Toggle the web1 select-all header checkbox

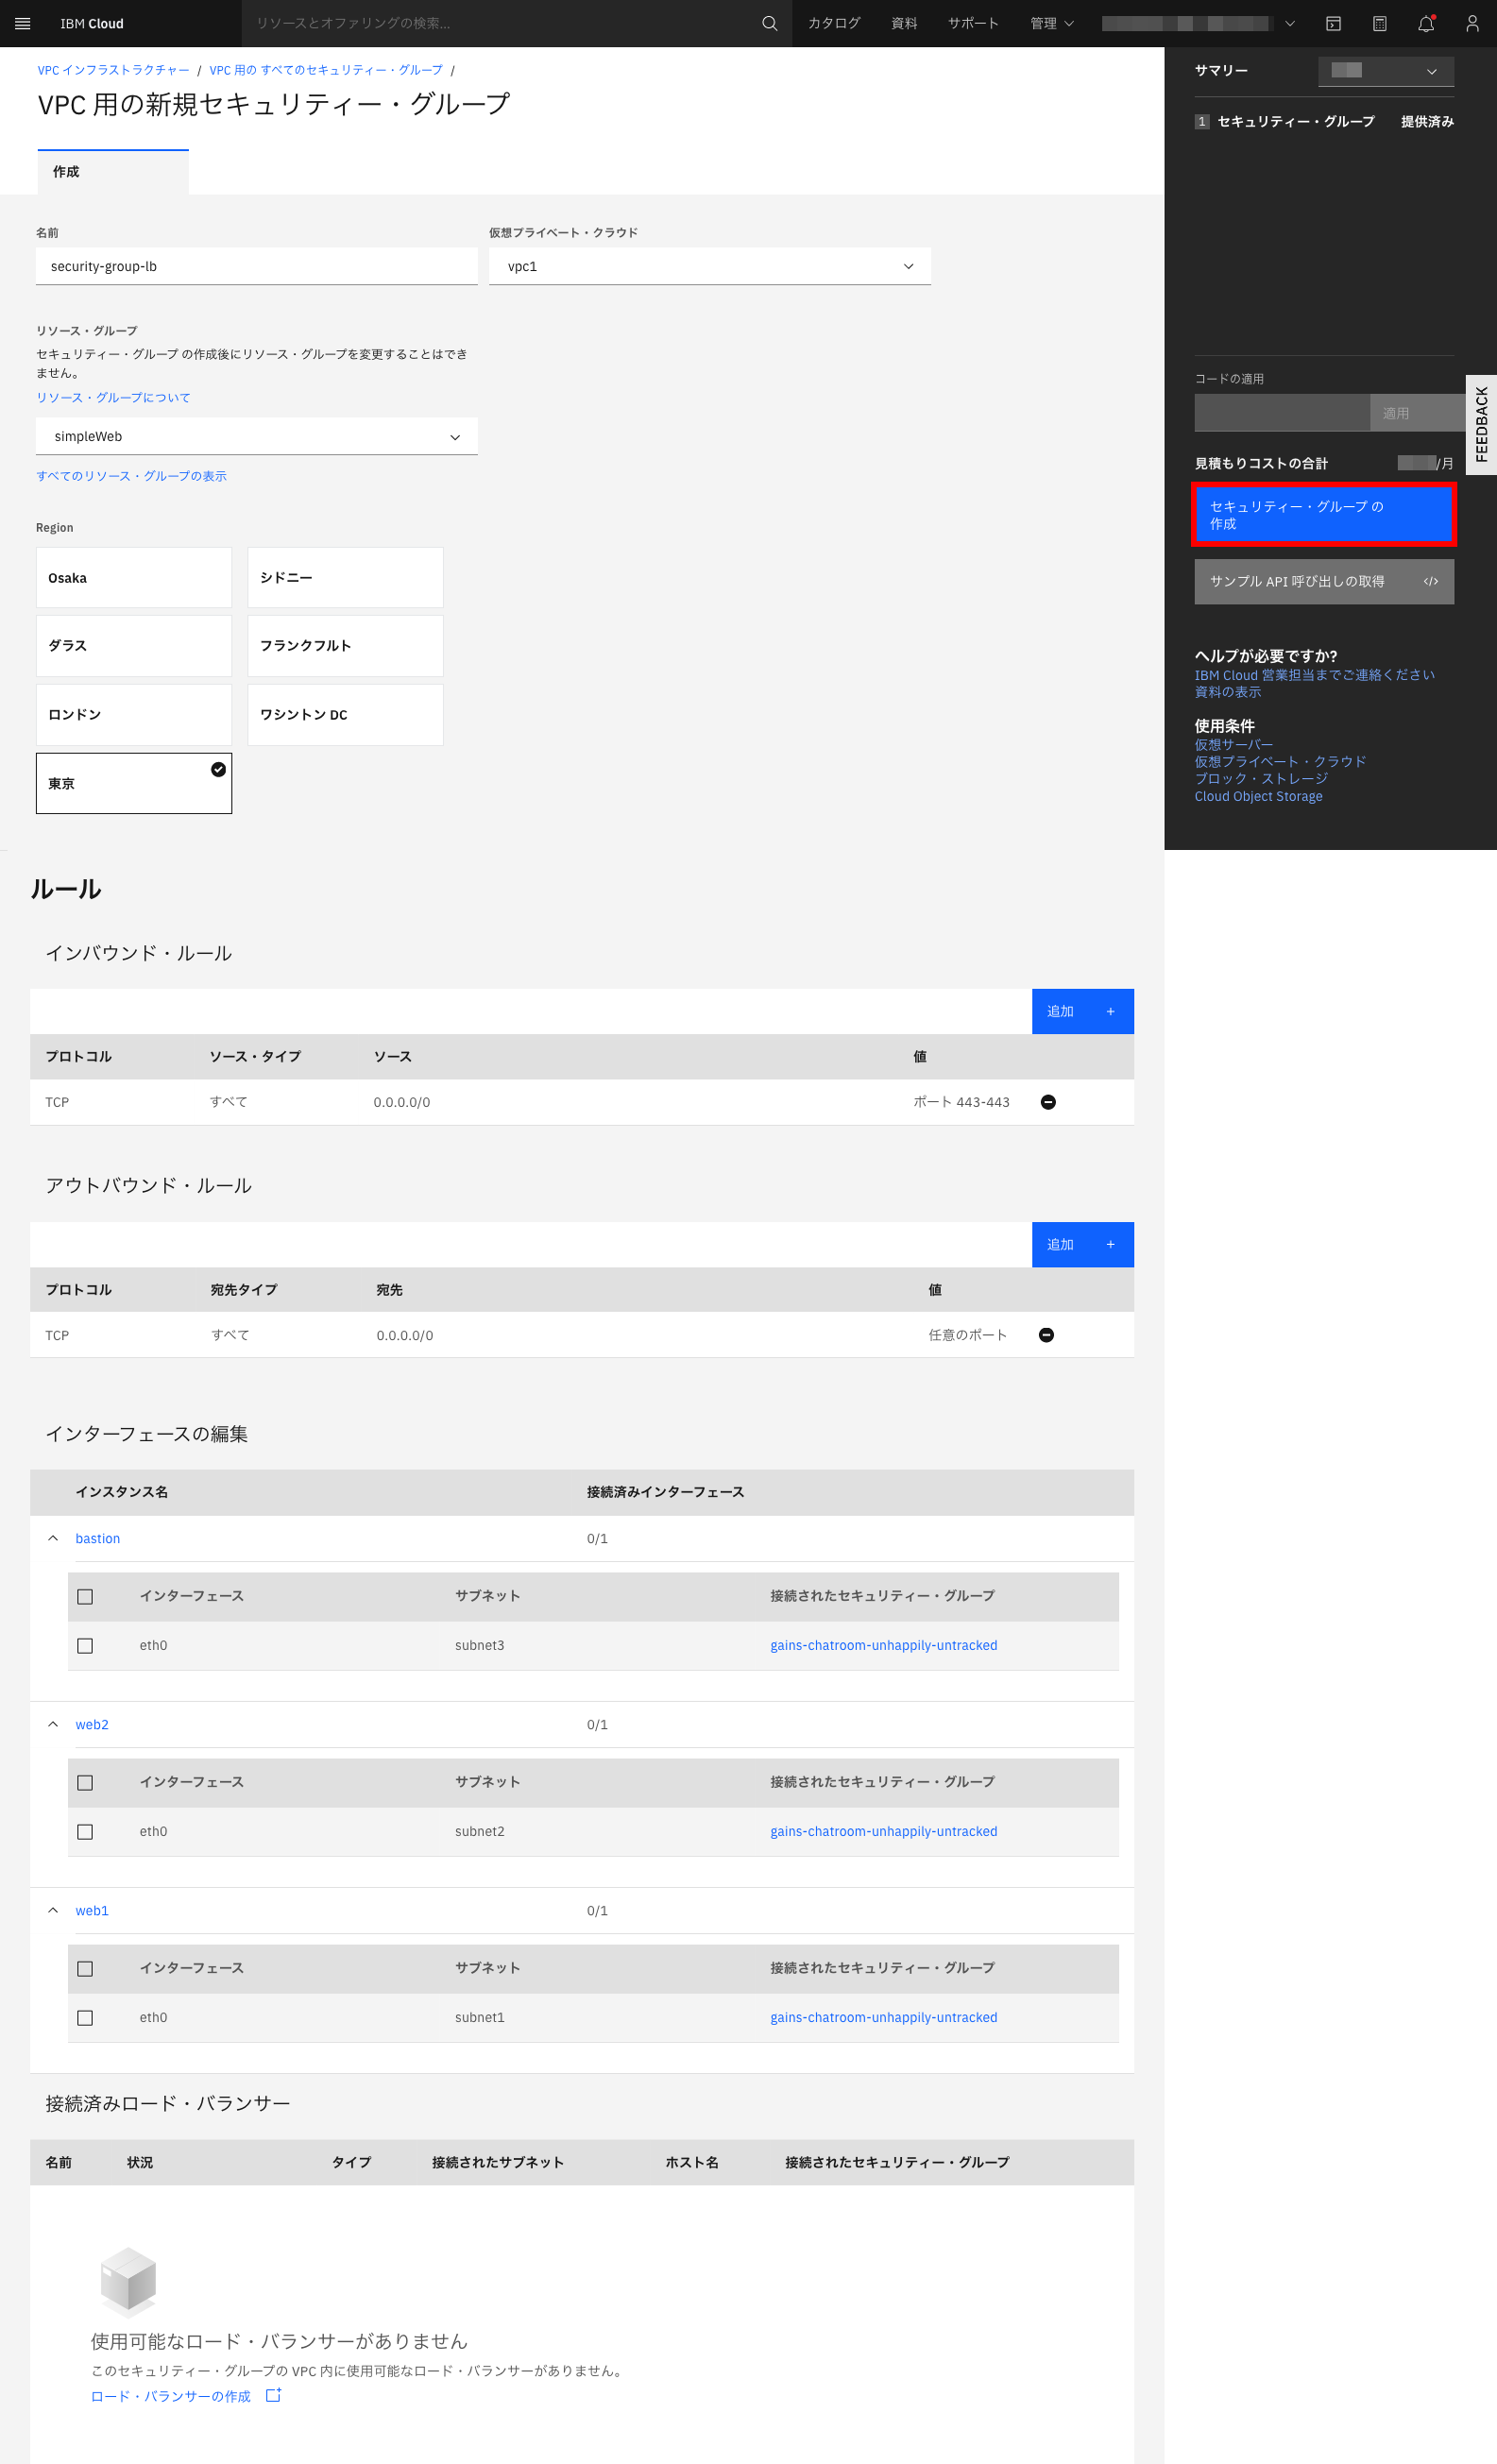85,1969
